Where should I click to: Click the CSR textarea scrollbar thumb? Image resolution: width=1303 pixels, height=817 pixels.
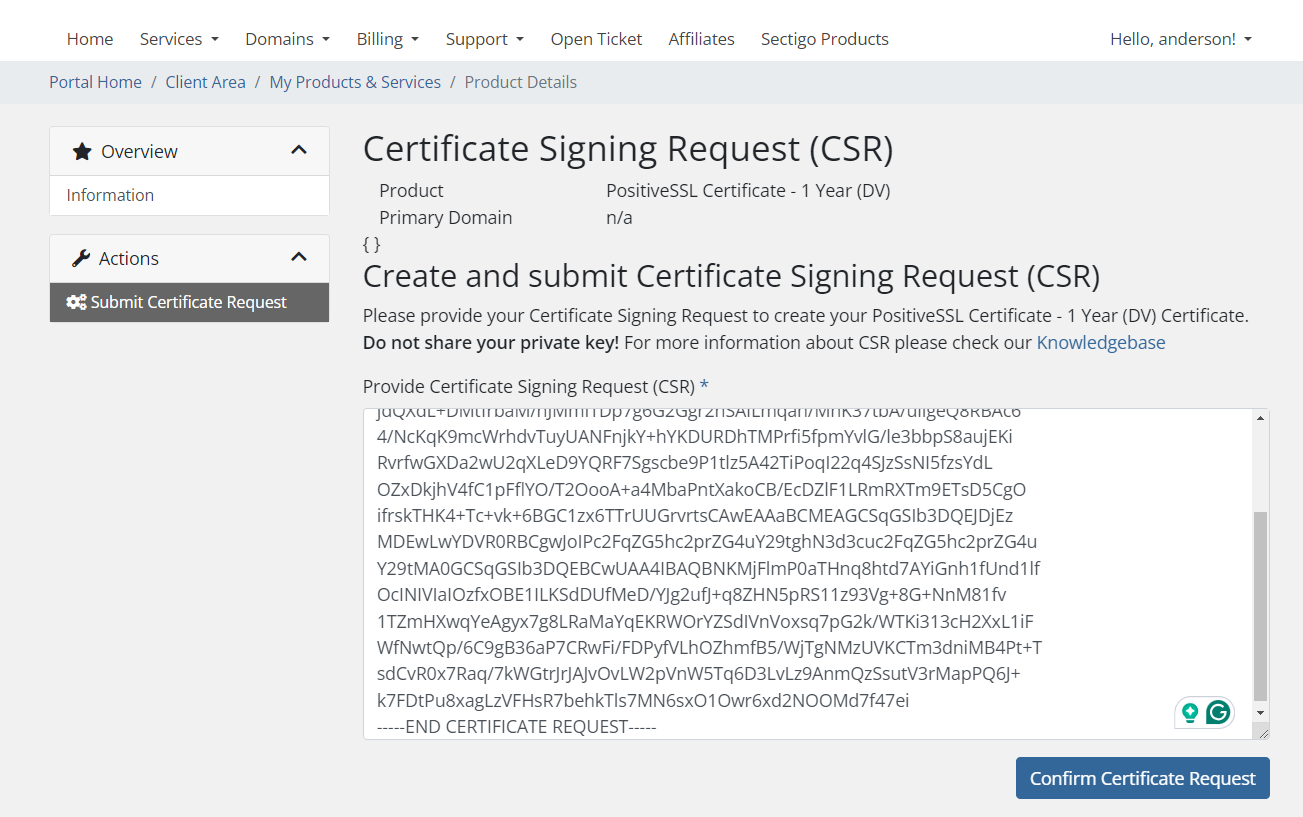(x=1260, y=606)
